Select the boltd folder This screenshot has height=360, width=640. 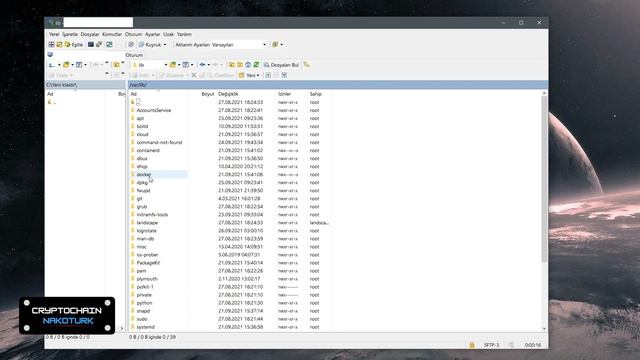tap(142, 127)
